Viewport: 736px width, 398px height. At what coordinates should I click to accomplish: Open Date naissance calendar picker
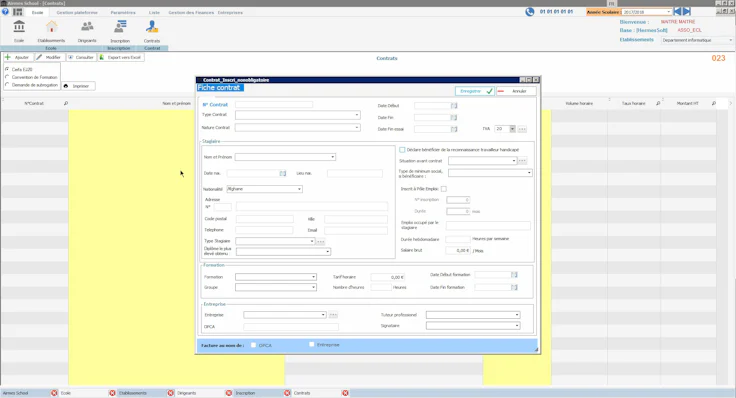coord(283,174)
